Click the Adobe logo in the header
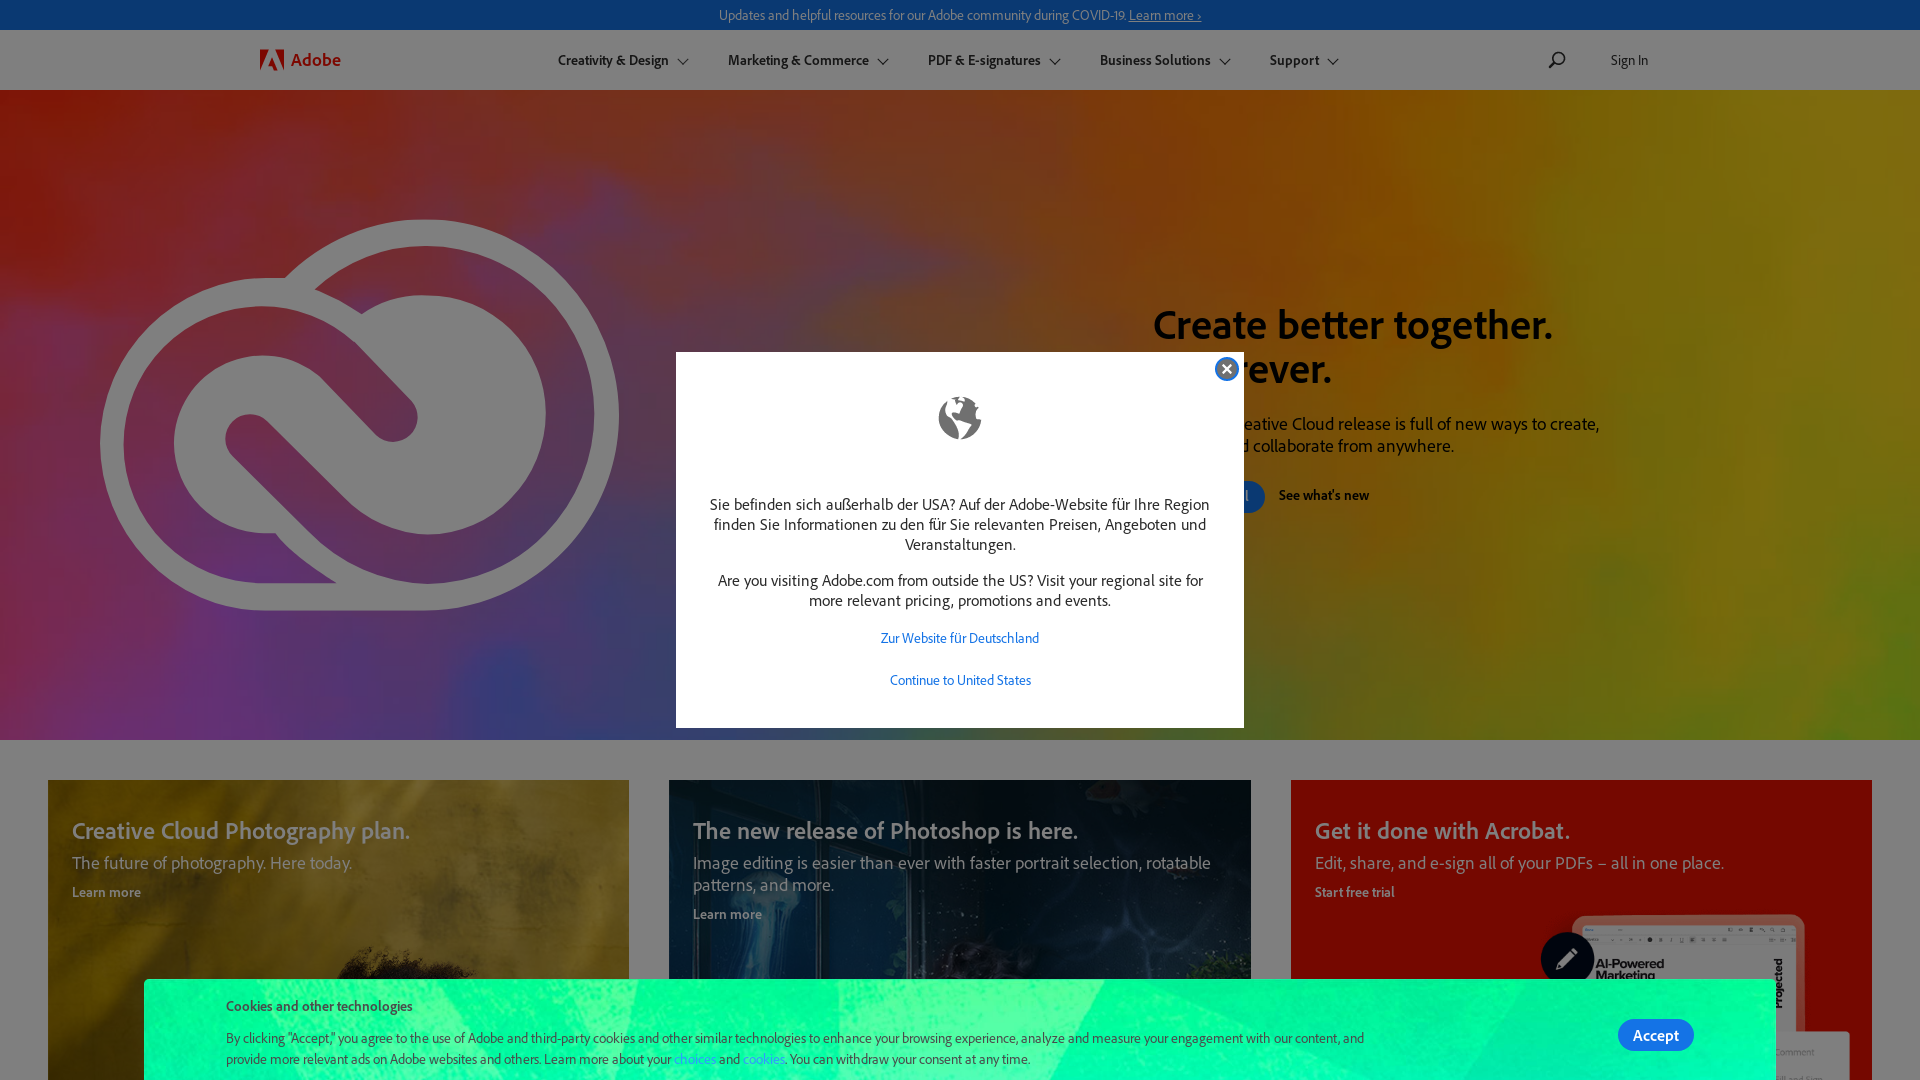This screenshot has width=1920, height=1080. coord(300,60)
